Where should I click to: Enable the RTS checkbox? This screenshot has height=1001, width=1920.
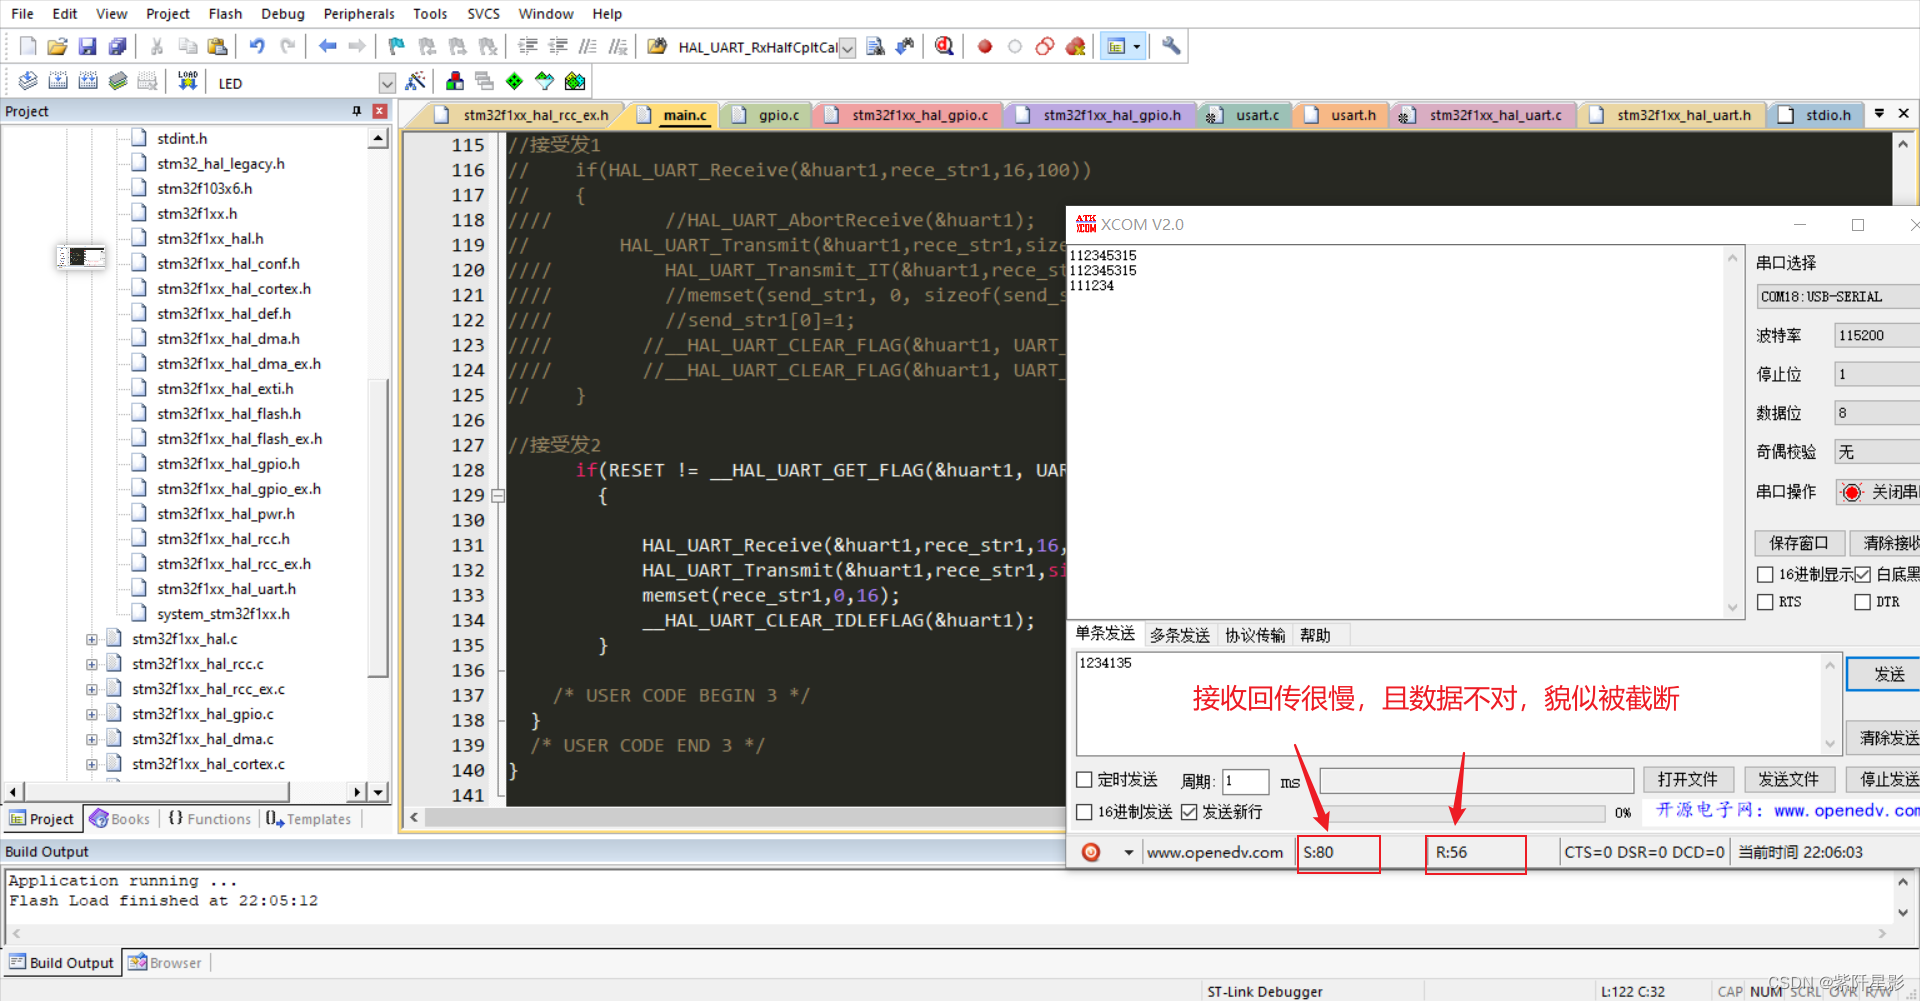pos(1765,602)
